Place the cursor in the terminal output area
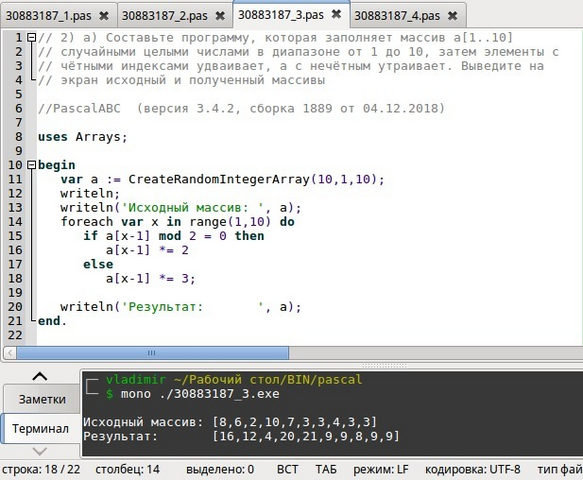This screenshot has height=480, width=583. tap(332, 413)
